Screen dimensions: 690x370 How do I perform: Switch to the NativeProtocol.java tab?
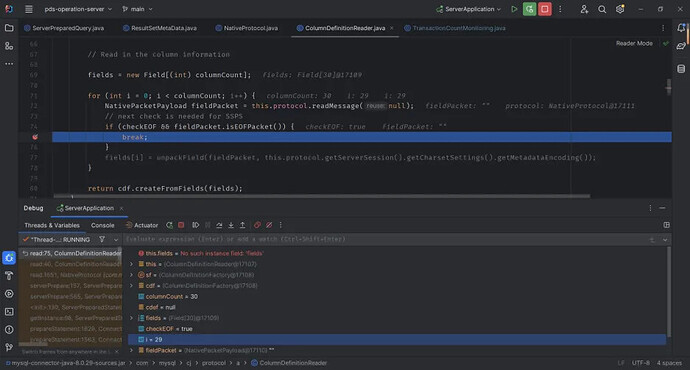tap(246, 28)
